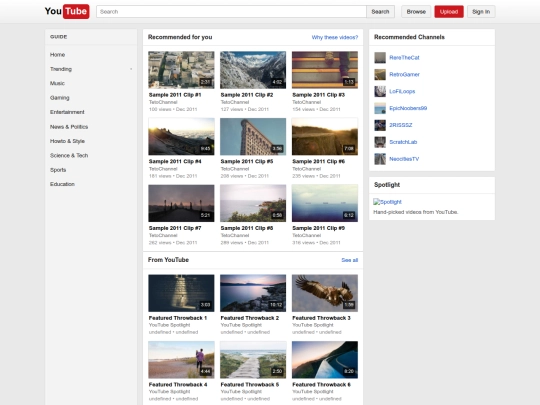540x405 pixels.
Task: Click the Search button
Action: (x=380, y=12)
